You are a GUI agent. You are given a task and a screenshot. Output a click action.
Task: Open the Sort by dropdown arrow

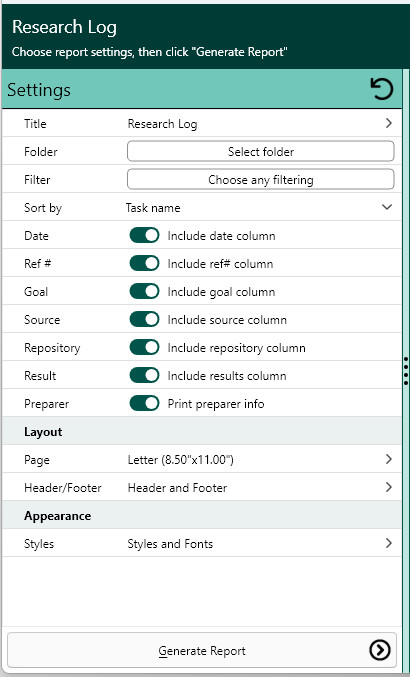point(387,207)
